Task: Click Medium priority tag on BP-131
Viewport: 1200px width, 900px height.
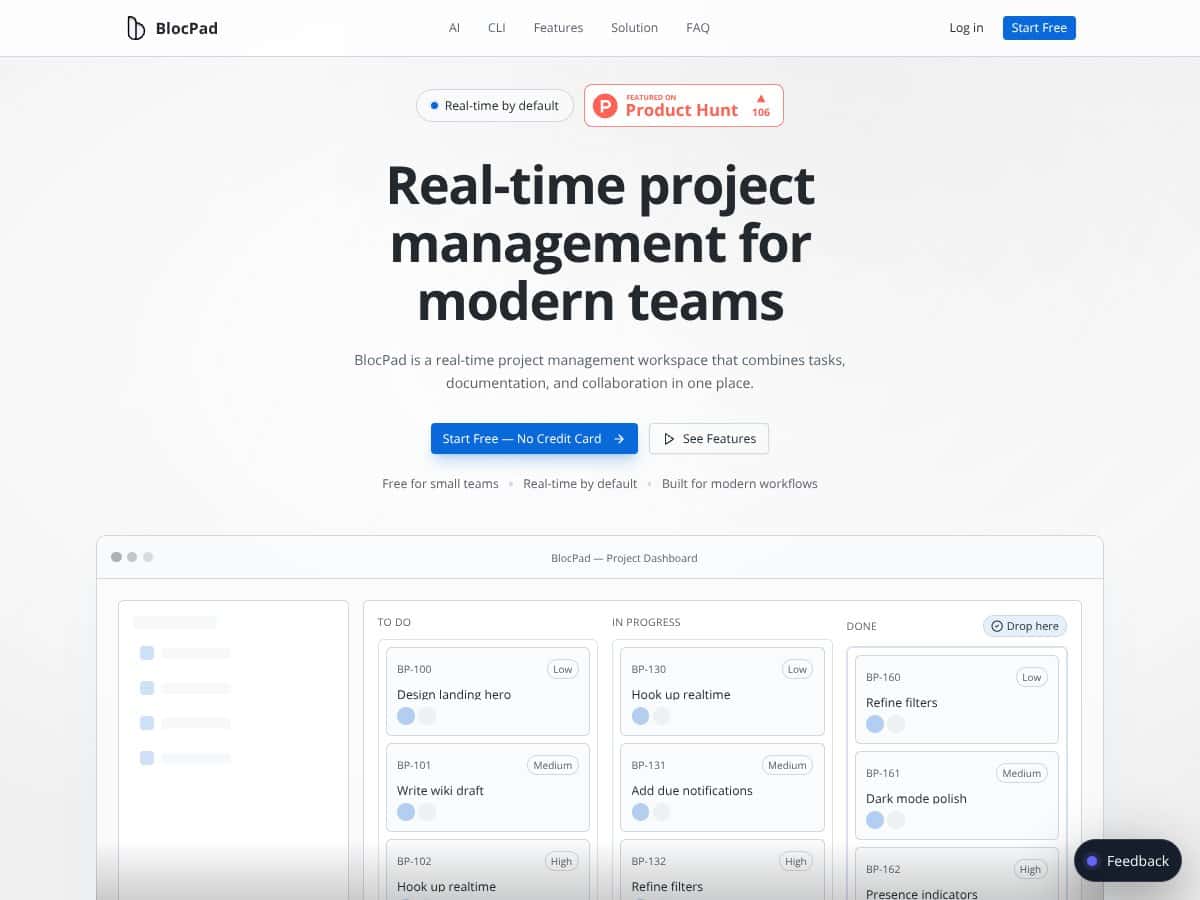Action: pos(787,765)
